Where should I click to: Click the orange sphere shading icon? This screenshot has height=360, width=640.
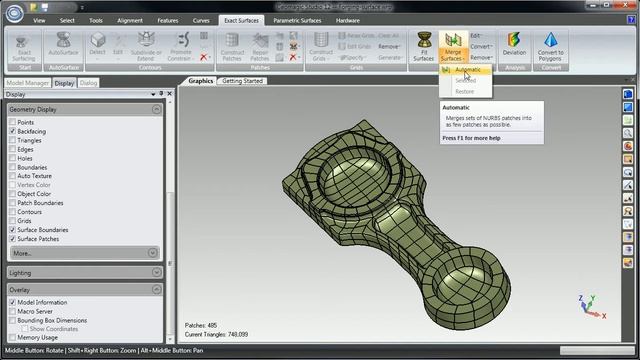[628, 146]
